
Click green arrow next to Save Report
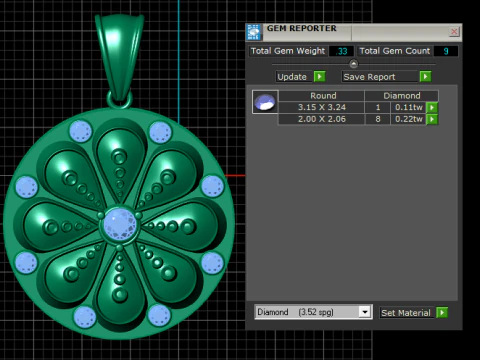[425, 77]
